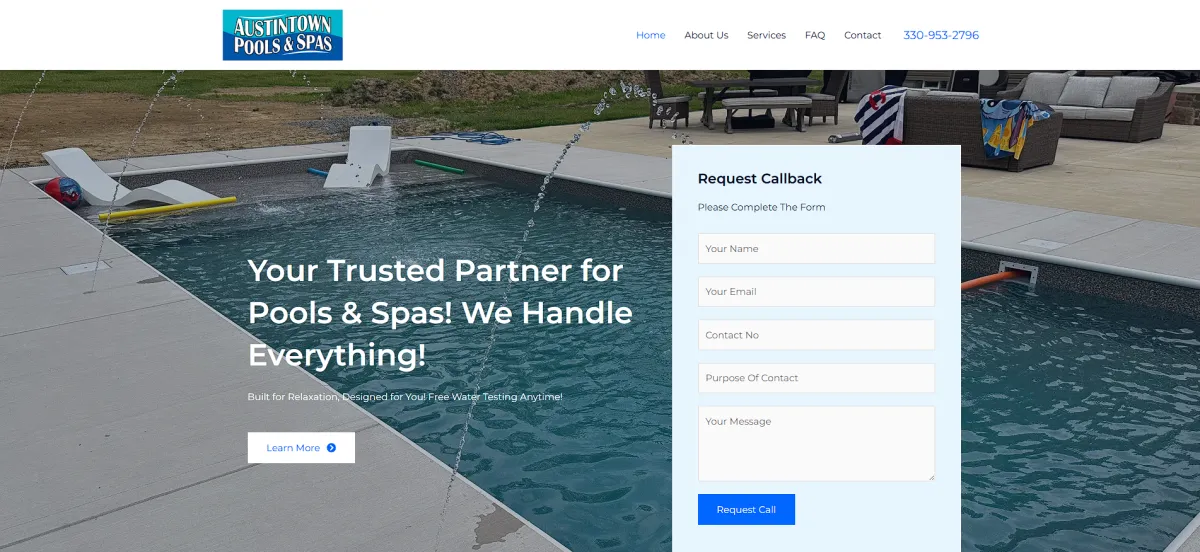The width and height of the screenshot is (1200, 552).
Task: Submit with the Request Call button
Action: [x=746, y=509]
